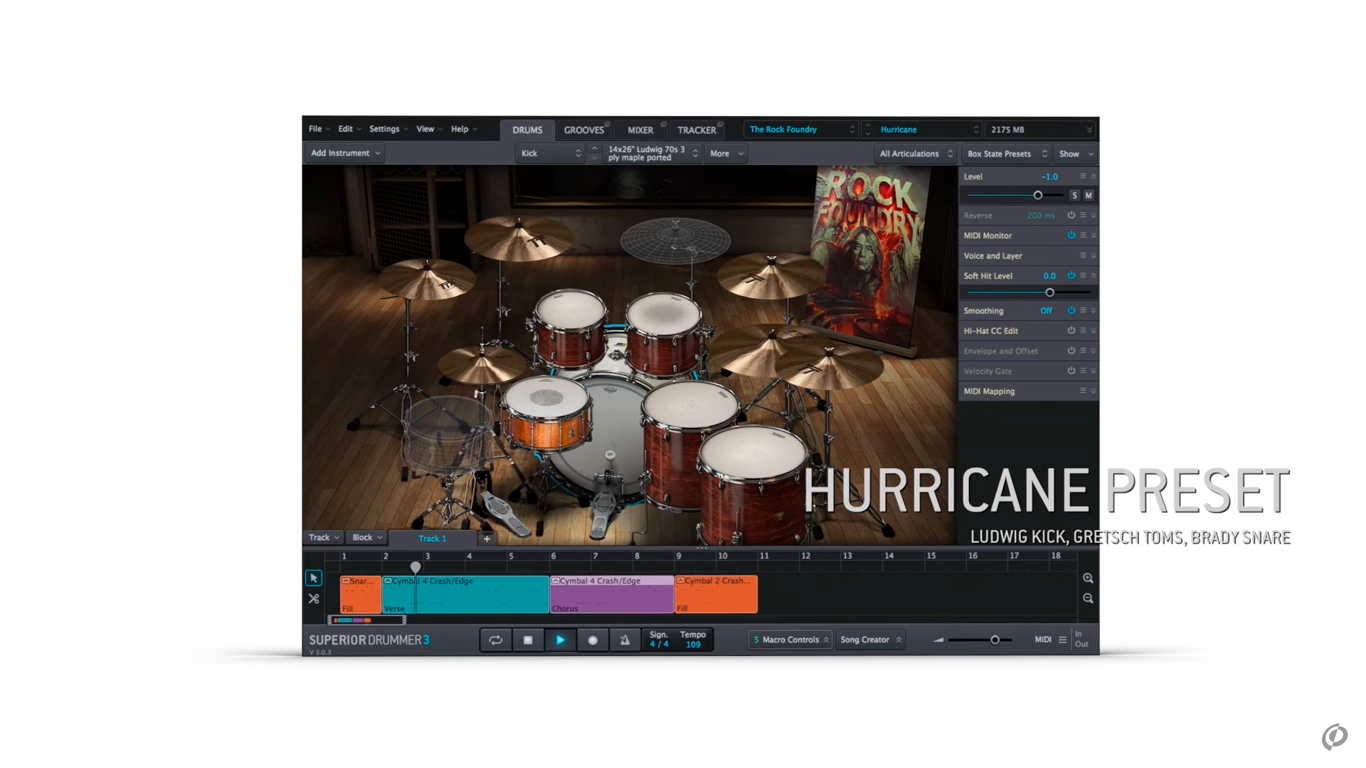Zoom in on the song track timeline

coord(1088,578)
